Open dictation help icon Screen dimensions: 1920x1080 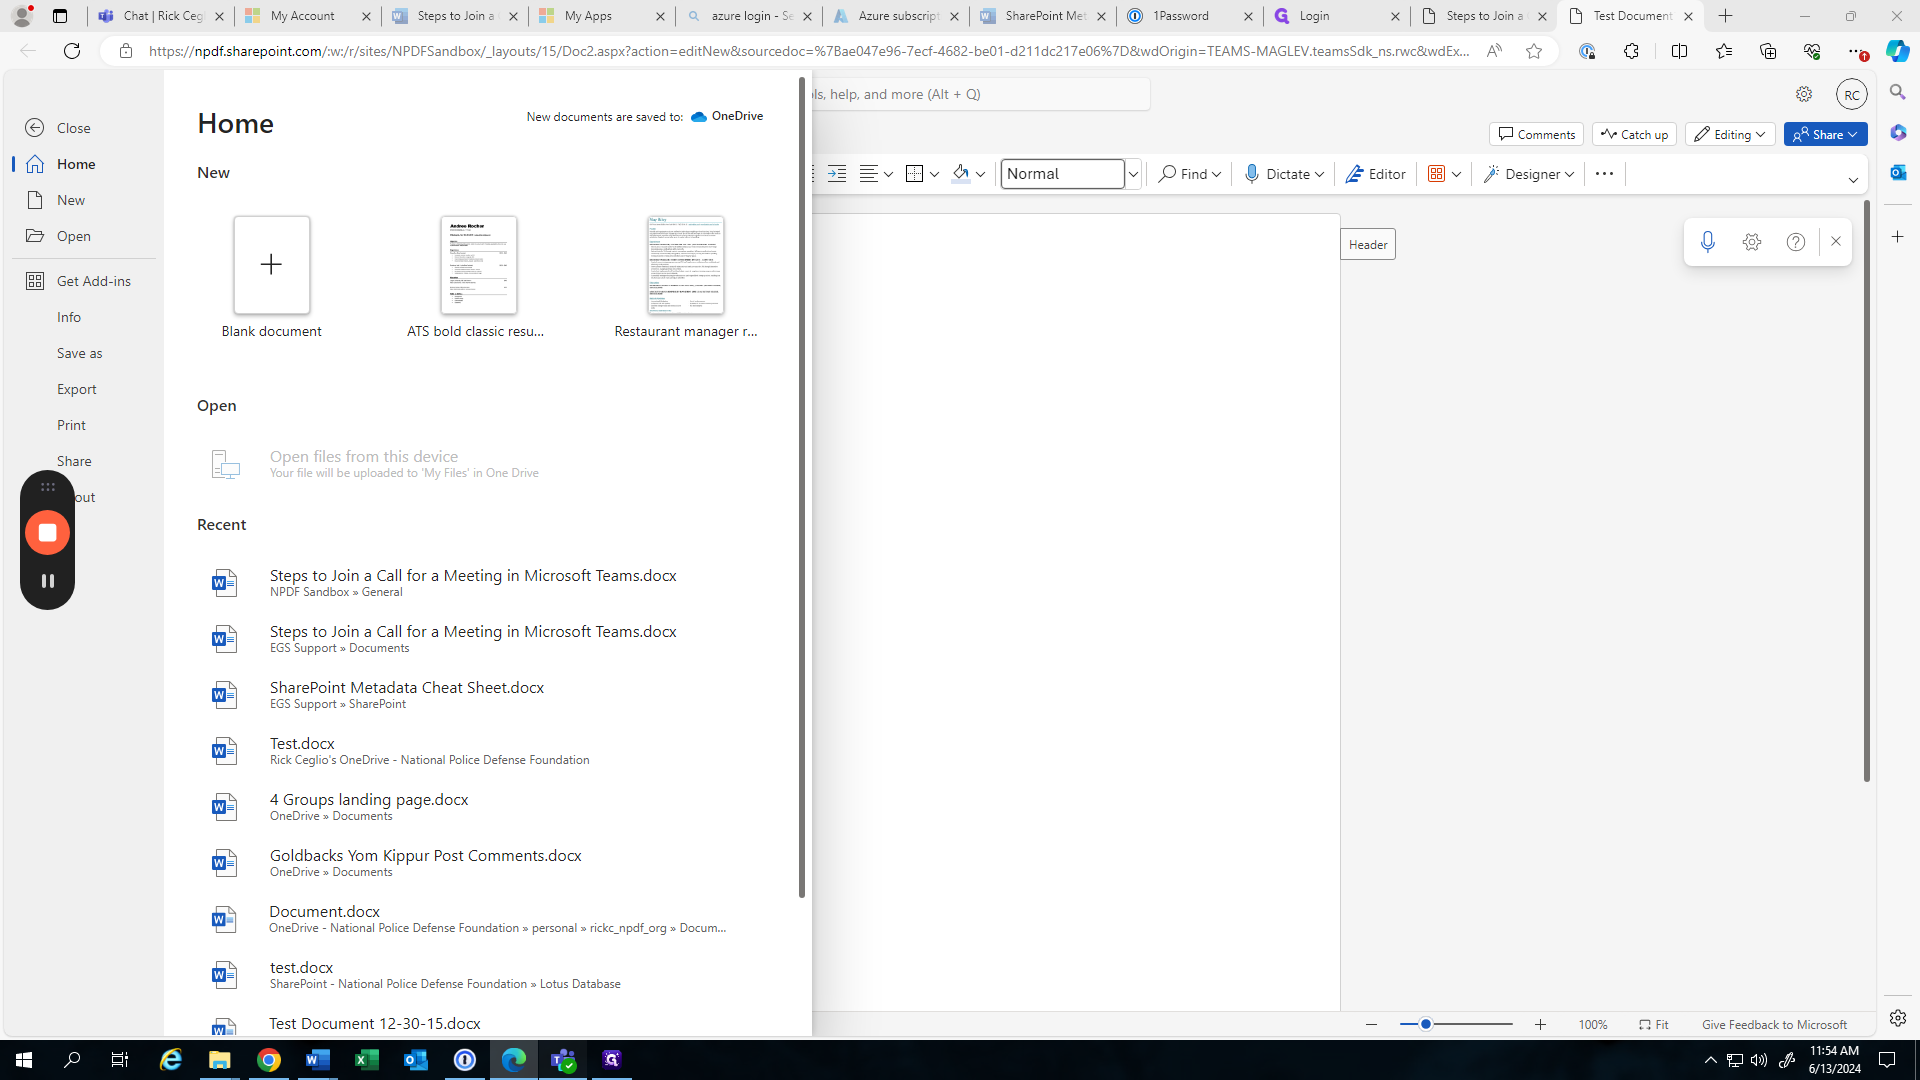click(x=1796, y=242)
